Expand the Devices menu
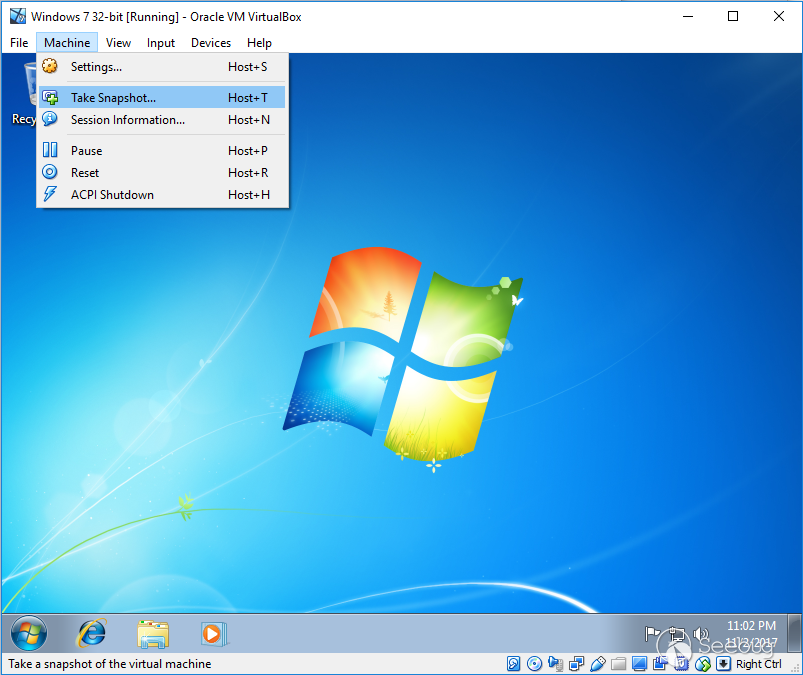The image size is (803, 675). [210, 43]
